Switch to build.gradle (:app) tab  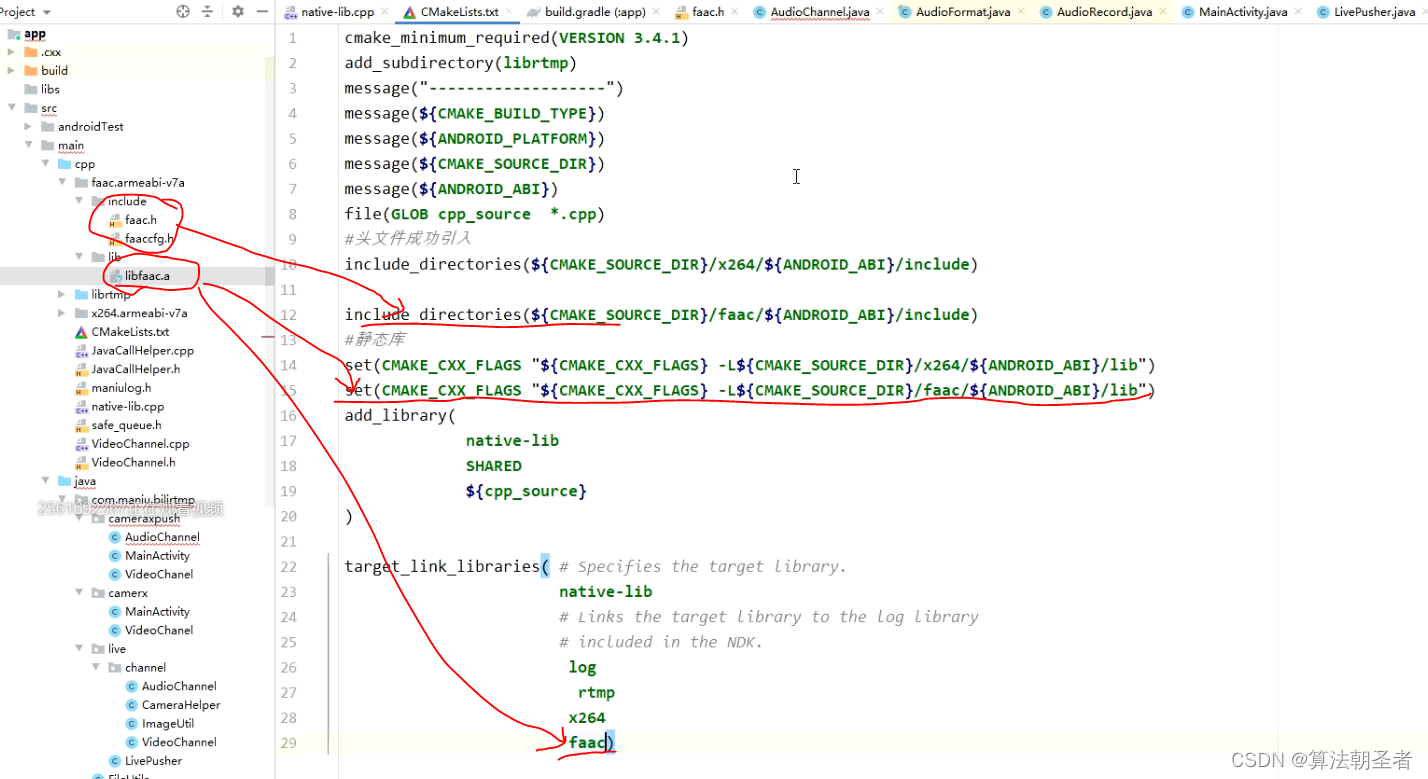pyautogui.click(x=595, y=12)
